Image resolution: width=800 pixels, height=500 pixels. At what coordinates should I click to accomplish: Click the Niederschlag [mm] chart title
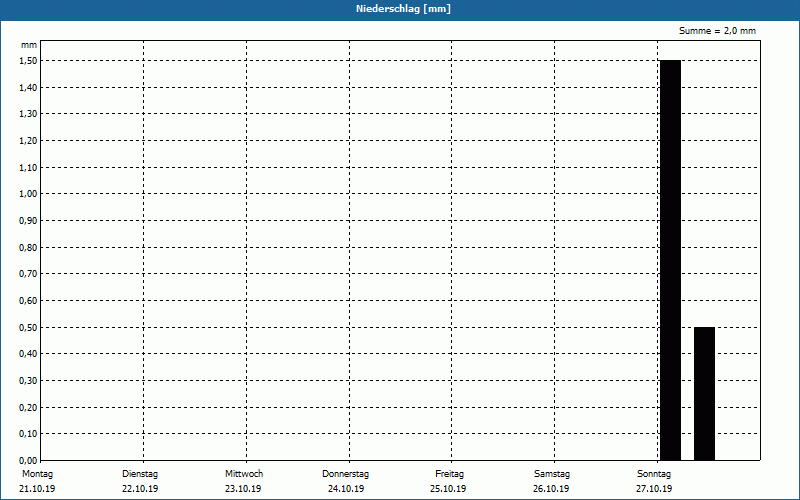(403, 9)
